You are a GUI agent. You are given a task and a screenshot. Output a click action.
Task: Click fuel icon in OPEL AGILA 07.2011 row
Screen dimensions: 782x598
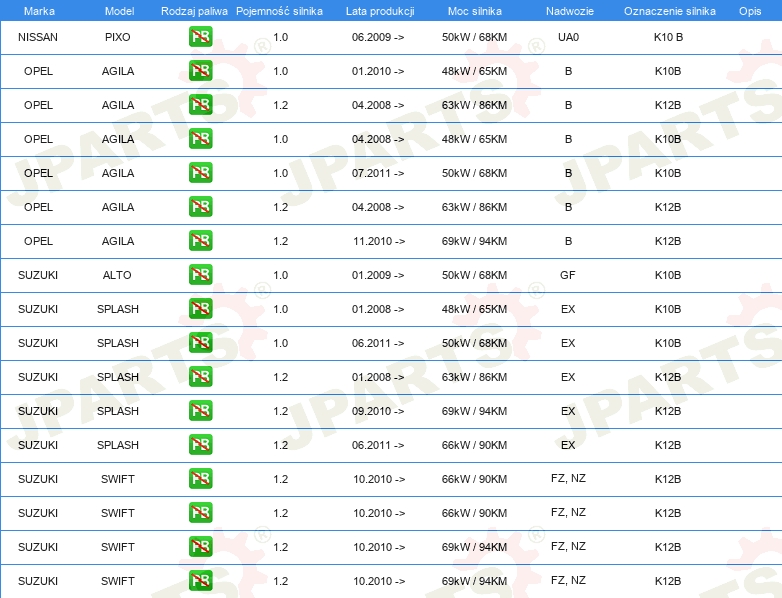[x=200, y=173]
